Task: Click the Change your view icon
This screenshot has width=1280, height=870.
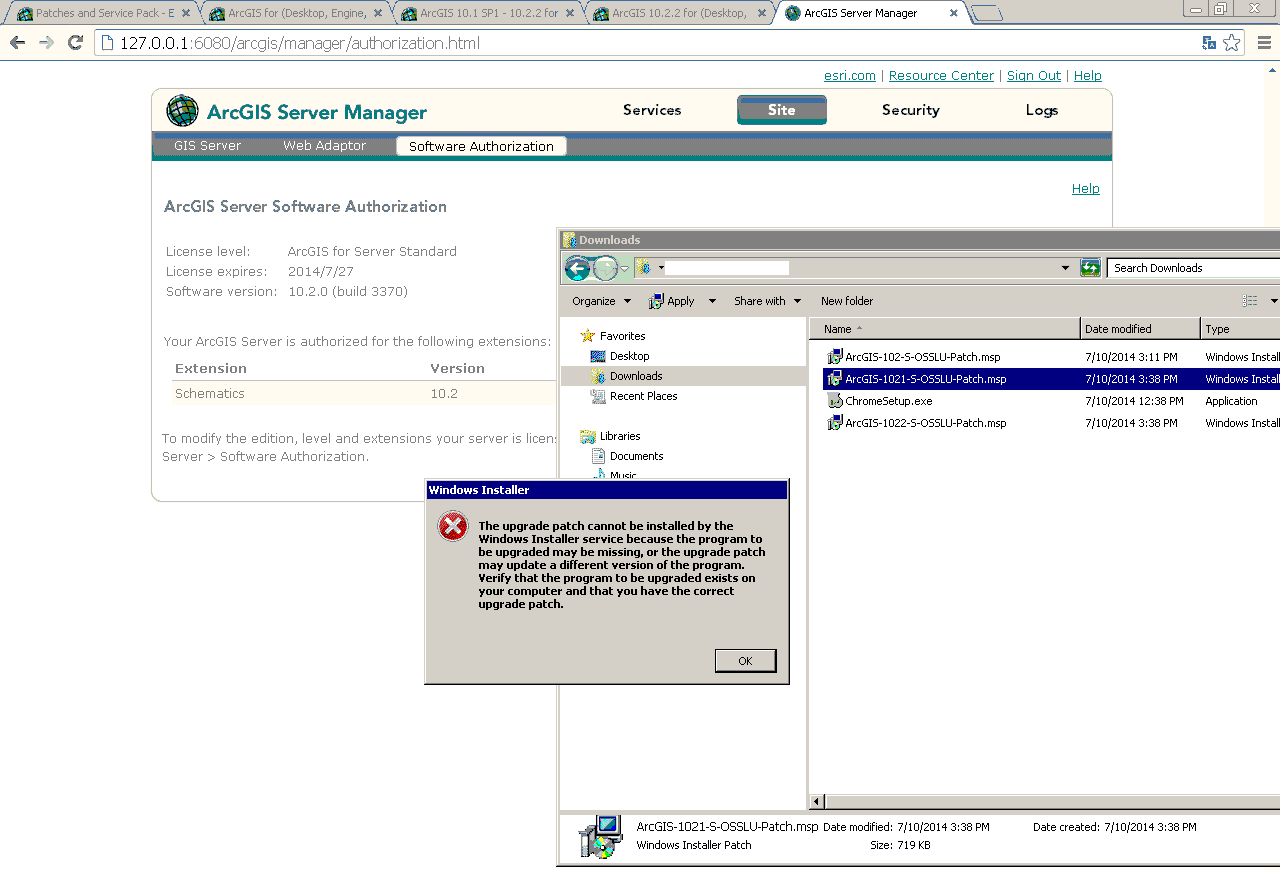Action: click(x=1250, y=301)
